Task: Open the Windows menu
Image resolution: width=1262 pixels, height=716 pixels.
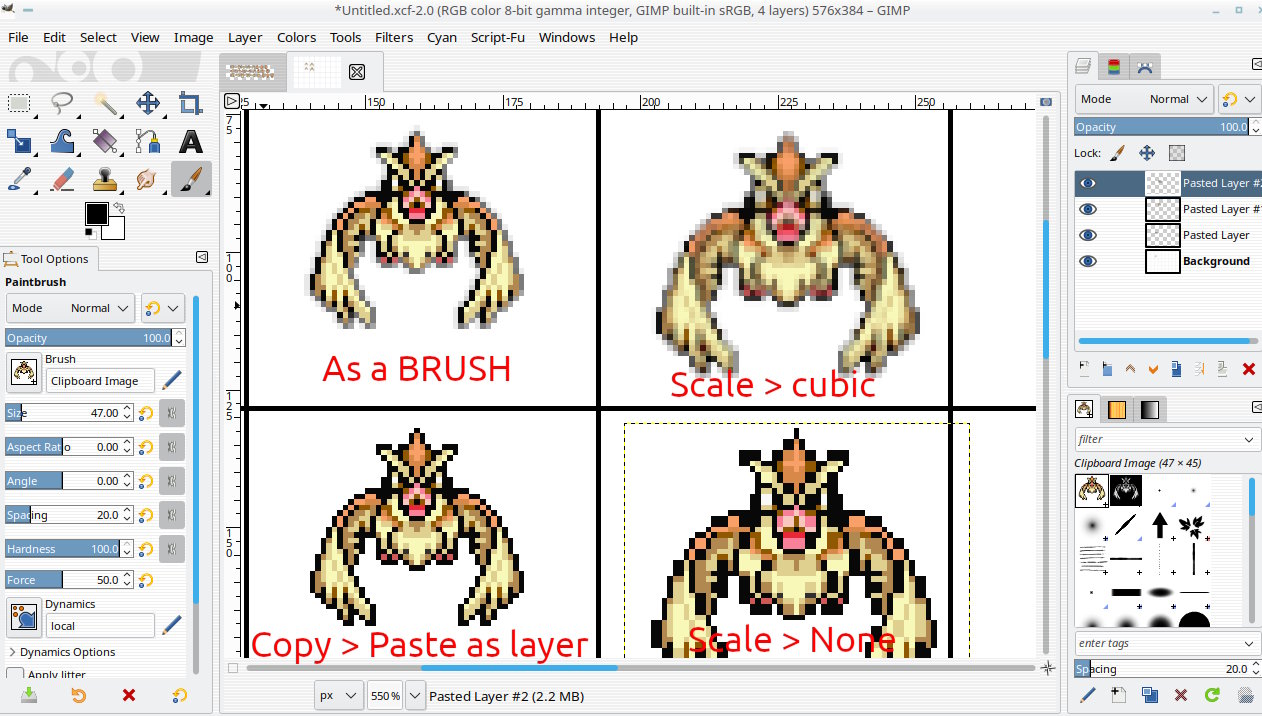Action: tap(567, 37)
